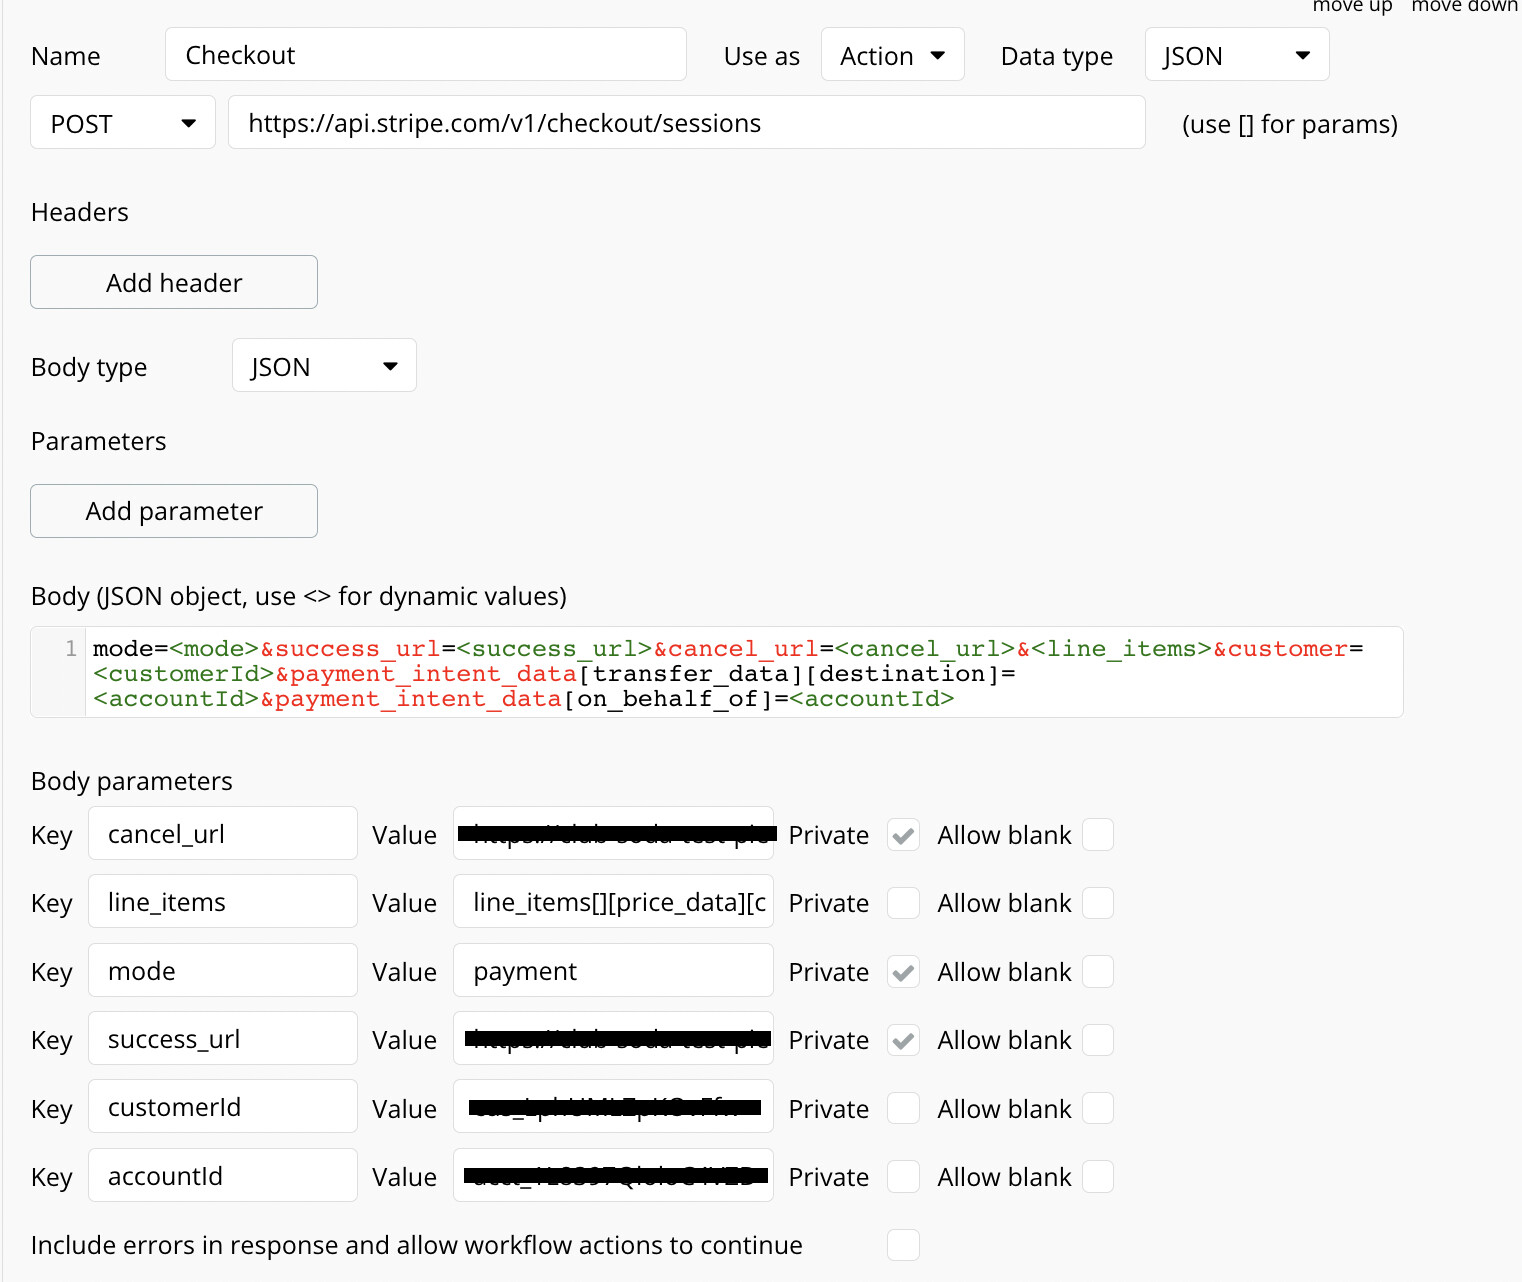The height and width of the screenshot is (1282, 1522).
Task: Open the "Use as" Action dropdown
Action: (891, 55)
